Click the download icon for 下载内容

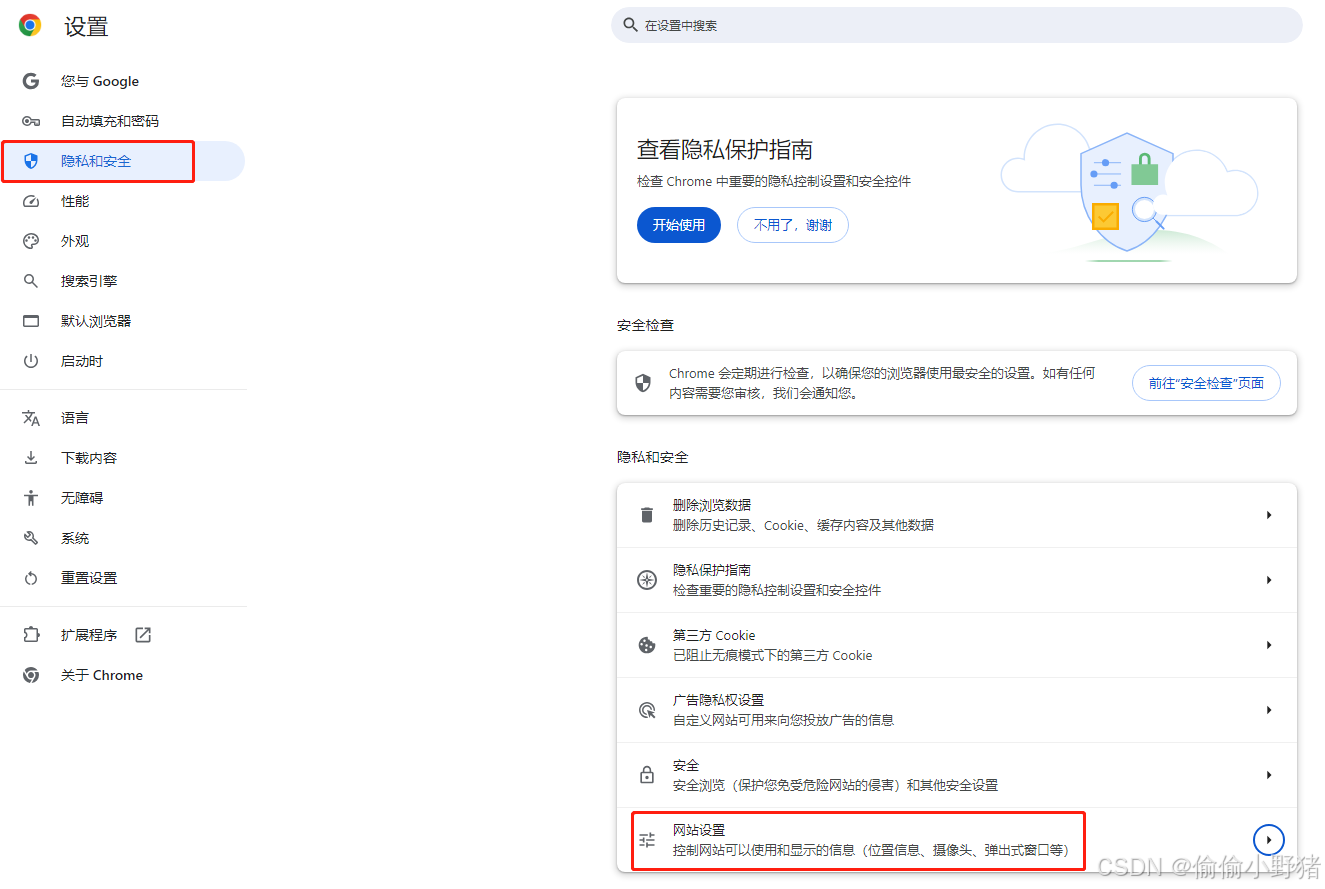[31, 458]
